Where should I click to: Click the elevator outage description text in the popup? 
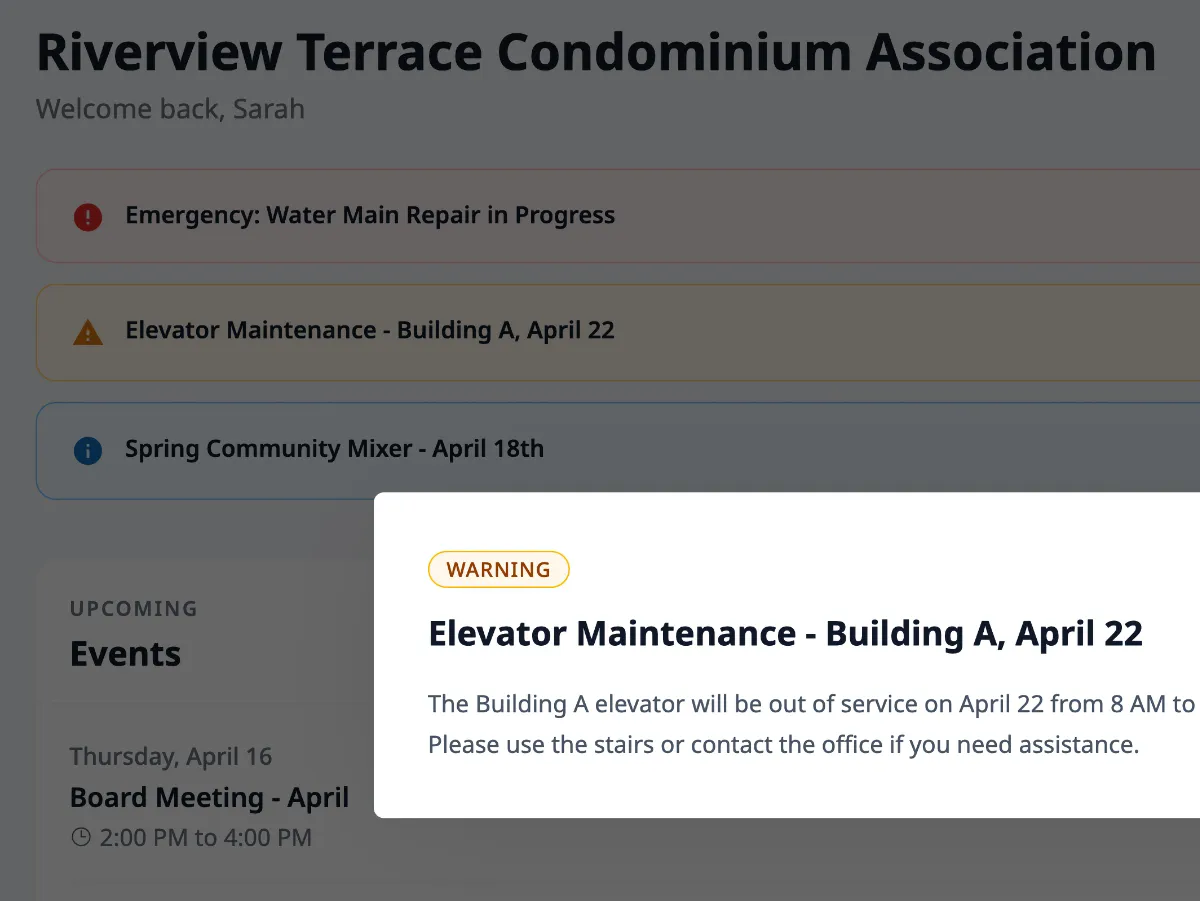[x=800, y=723]
